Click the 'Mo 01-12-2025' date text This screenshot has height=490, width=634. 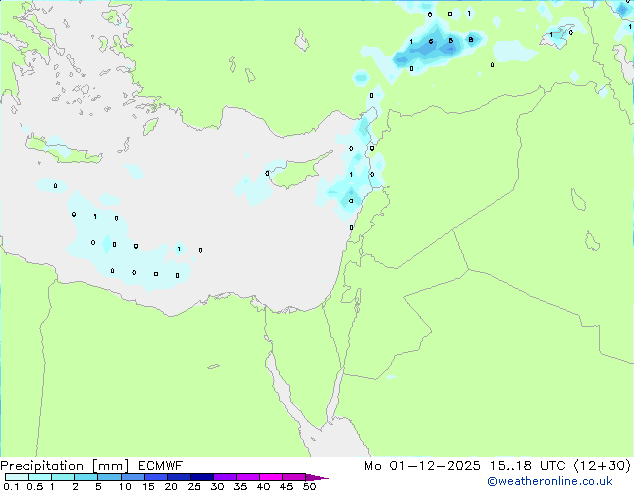pyautogui.click(x=422, y=466)
